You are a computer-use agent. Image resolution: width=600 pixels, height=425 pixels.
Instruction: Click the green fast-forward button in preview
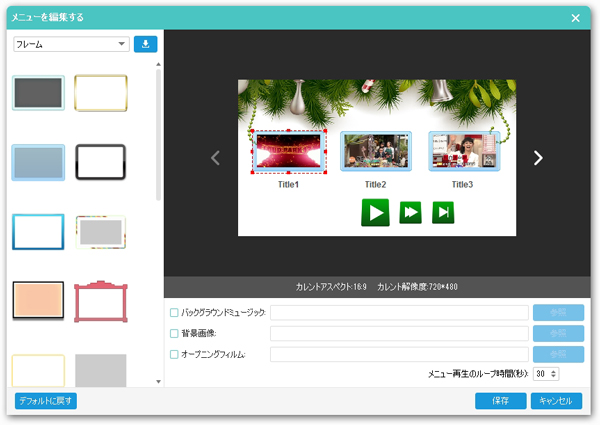point(410,212)
